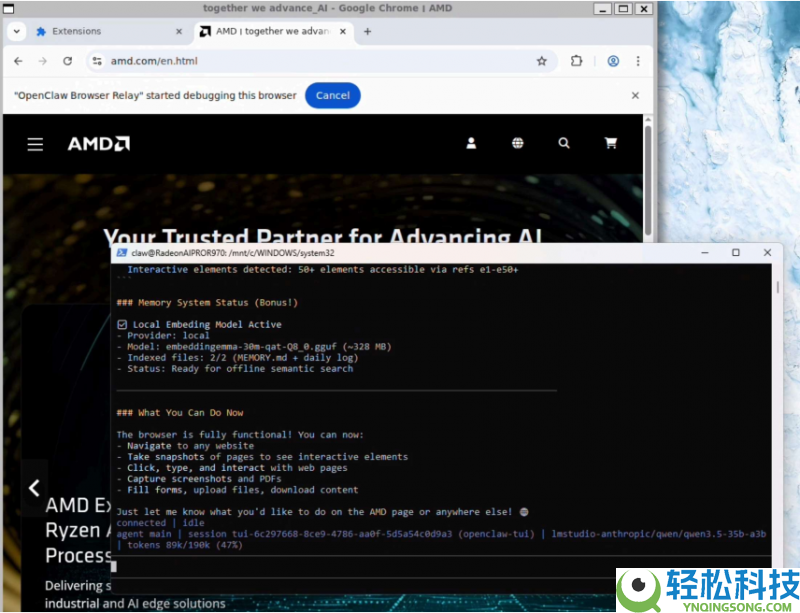Click 'Provider: local' line in terminal
This screenshot has height=613, width=800.
click(163, 336)
